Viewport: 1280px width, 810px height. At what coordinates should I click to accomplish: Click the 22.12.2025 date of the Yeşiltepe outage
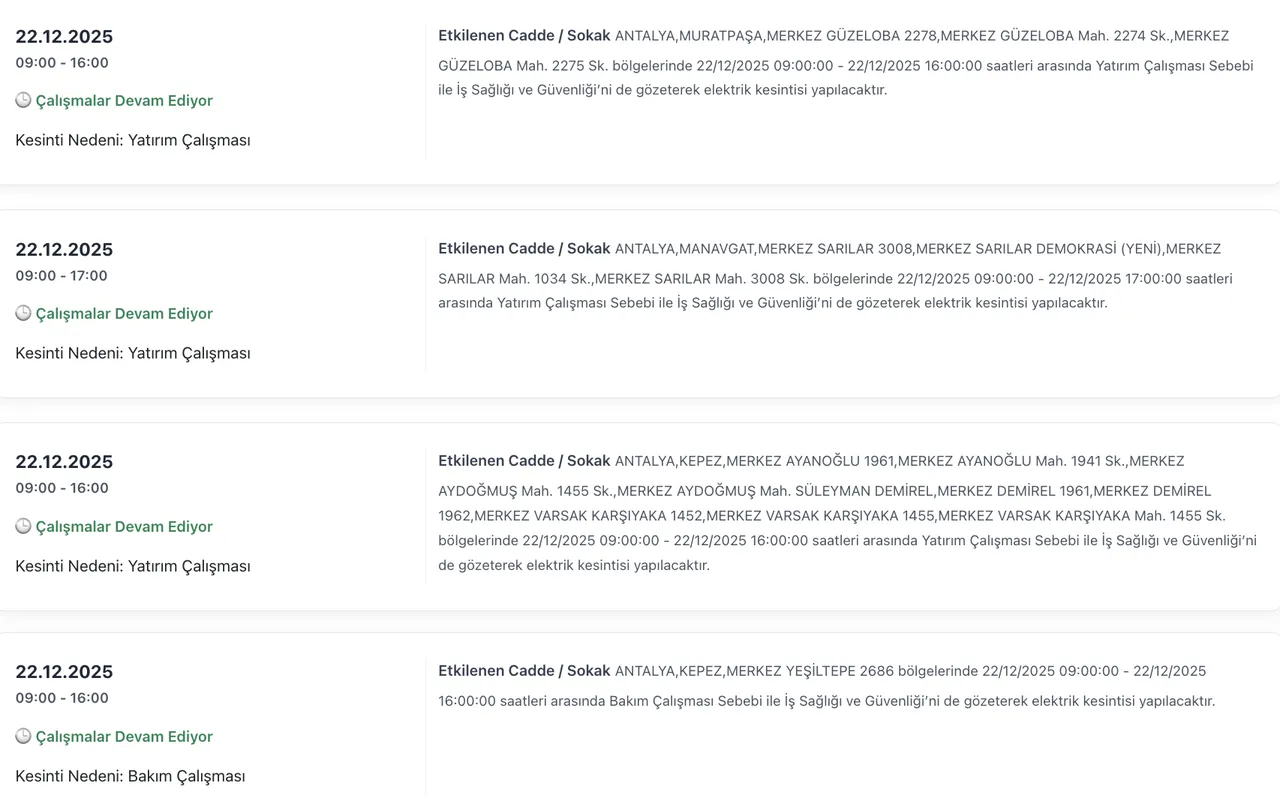click(64, 671)
